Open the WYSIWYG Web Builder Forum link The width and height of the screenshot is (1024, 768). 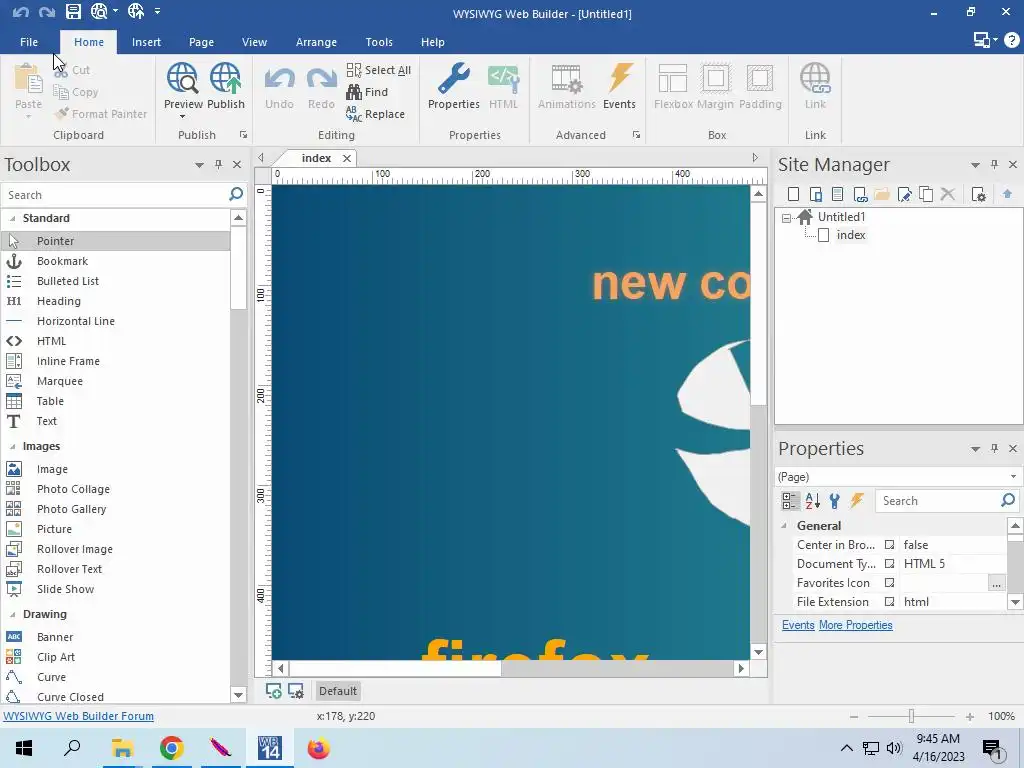(78, 716)
